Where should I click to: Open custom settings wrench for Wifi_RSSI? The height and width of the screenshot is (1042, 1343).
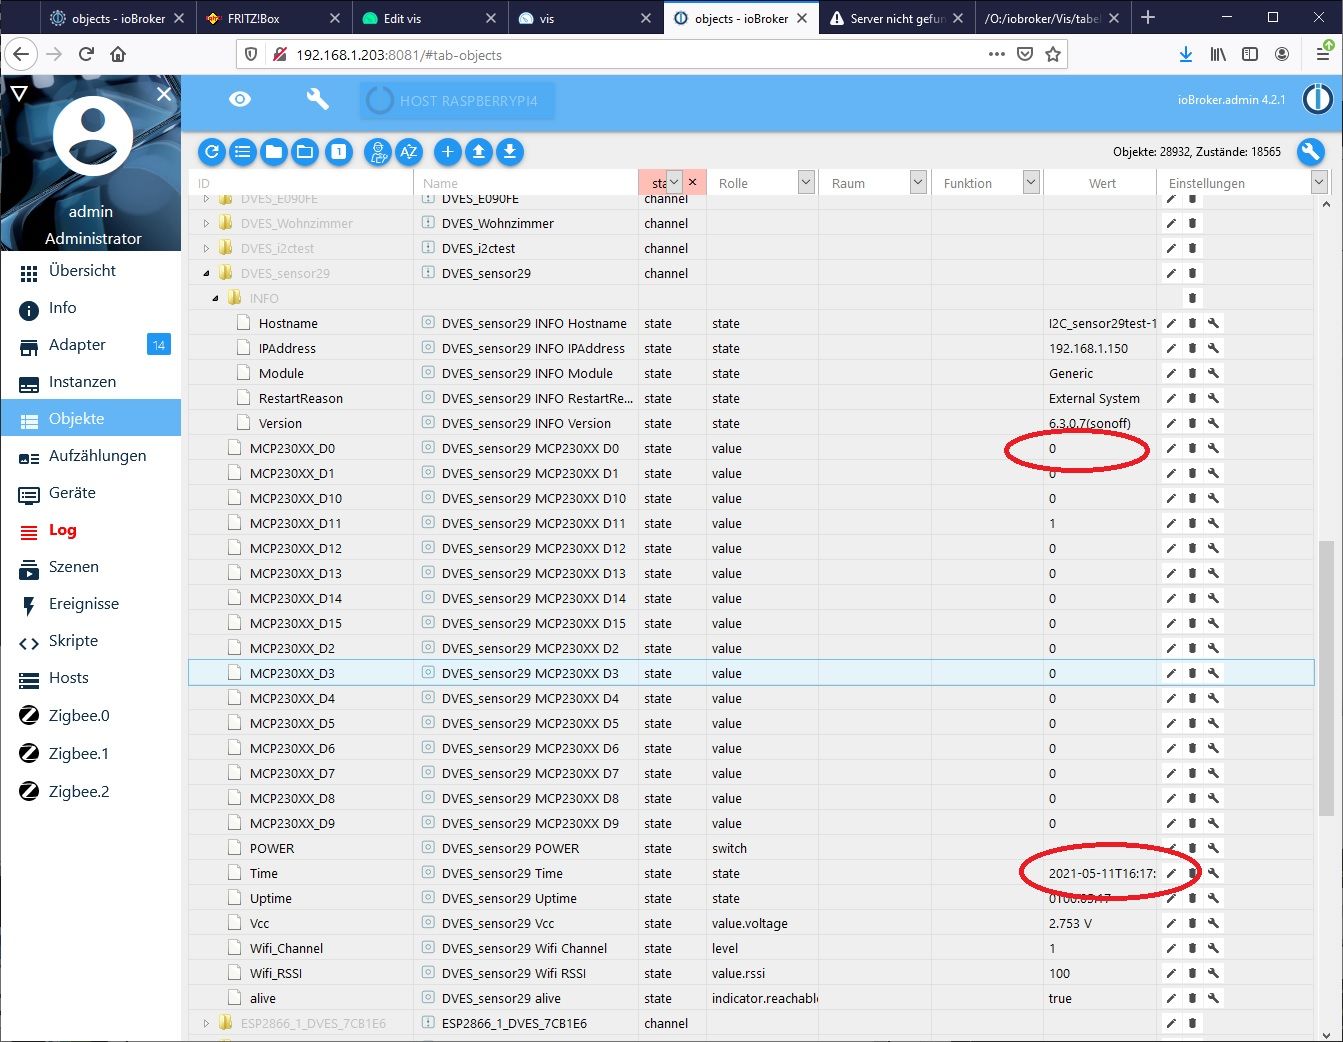pyautogui.click(x=1213, y=973)
